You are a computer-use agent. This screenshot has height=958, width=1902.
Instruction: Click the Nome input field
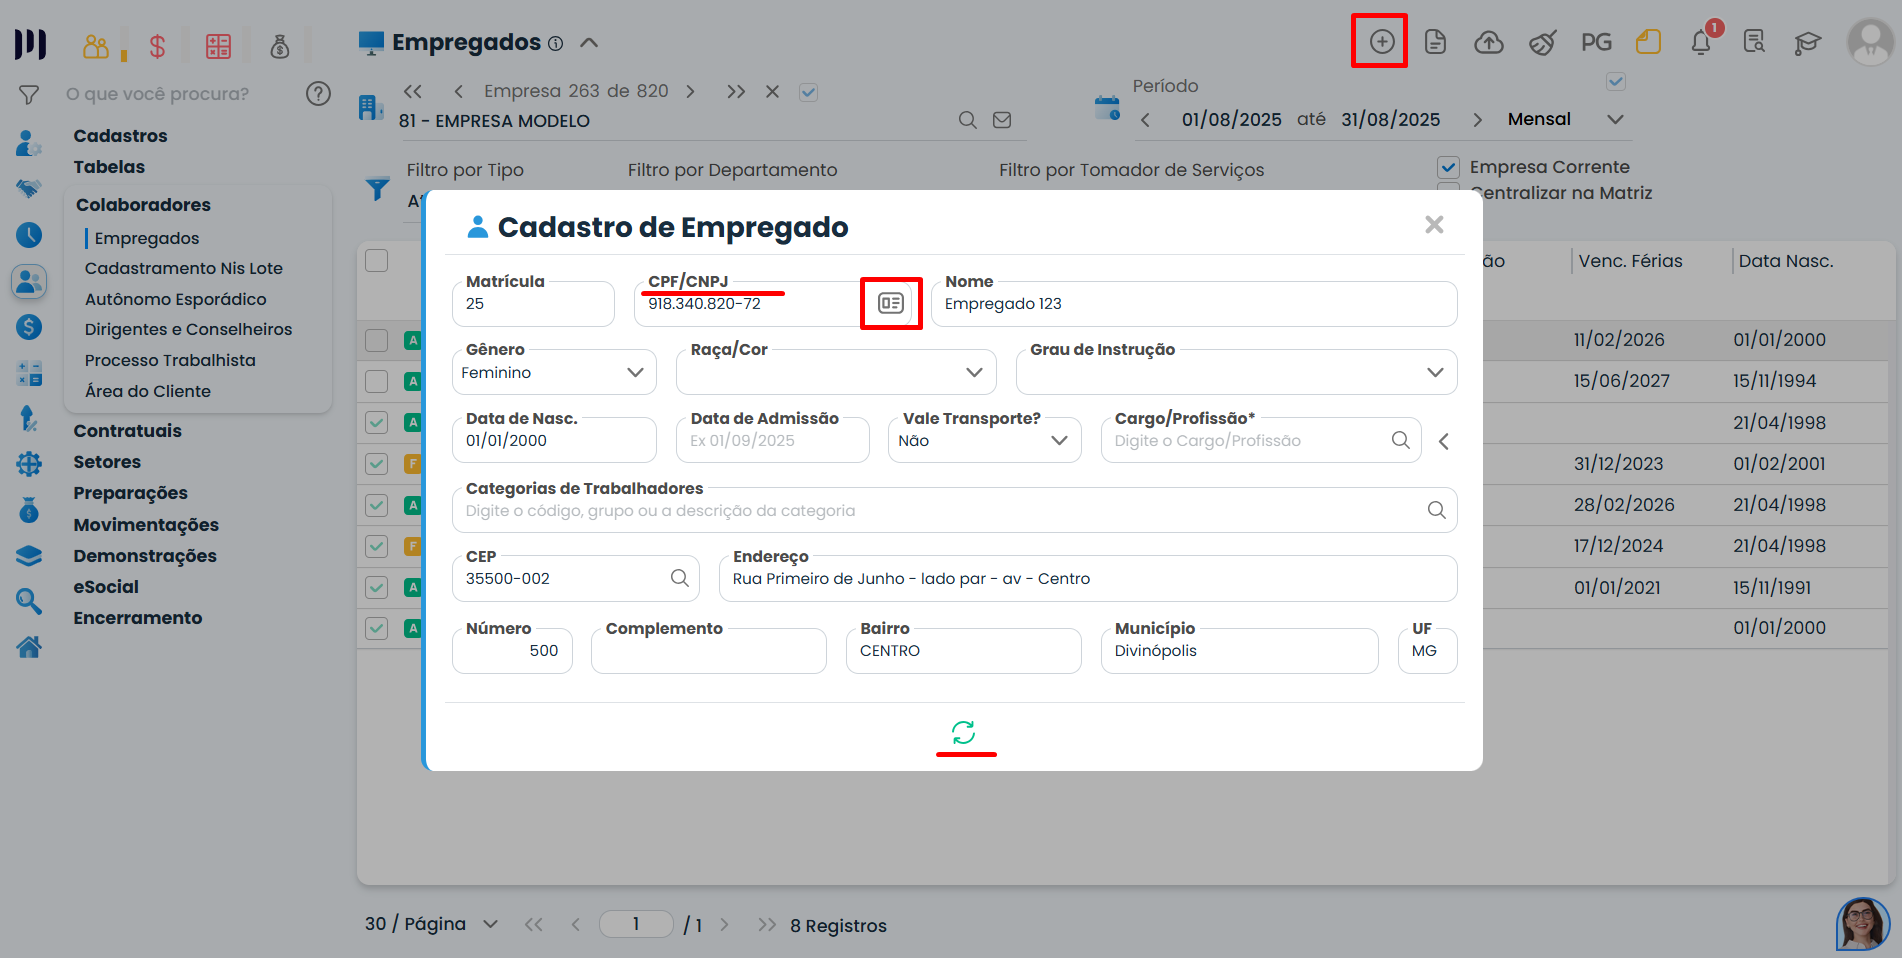point(1194,304)
